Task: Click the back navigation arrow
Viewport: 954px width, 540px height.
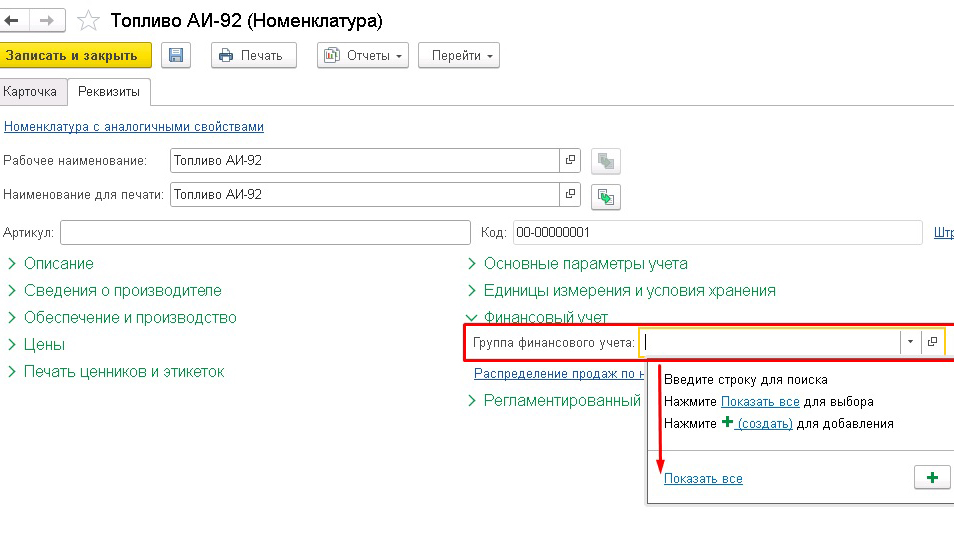Action: click(x=13, y=20)
